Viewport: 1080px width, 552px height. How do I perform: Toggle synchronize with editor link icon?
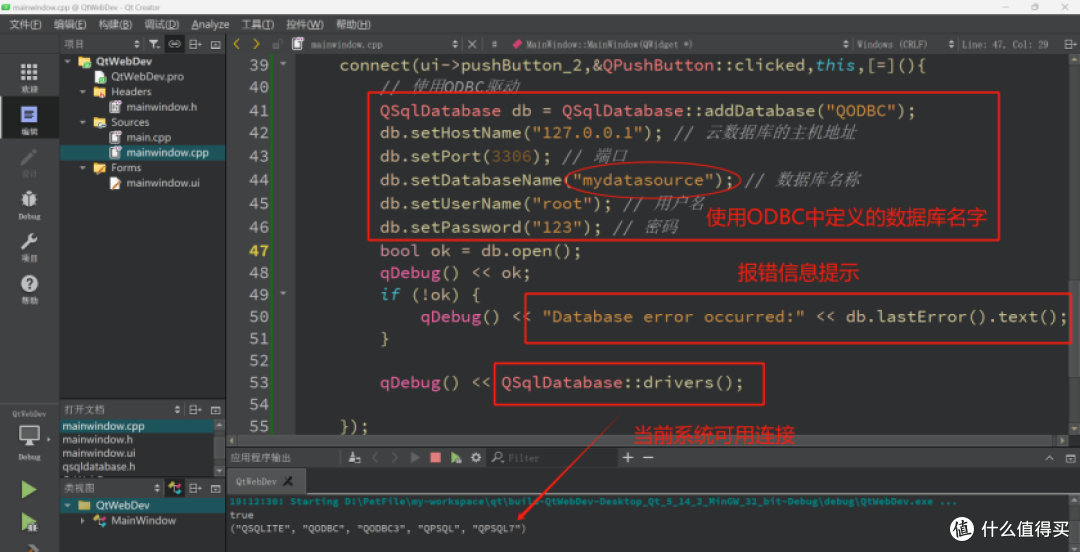pos(175,44)
